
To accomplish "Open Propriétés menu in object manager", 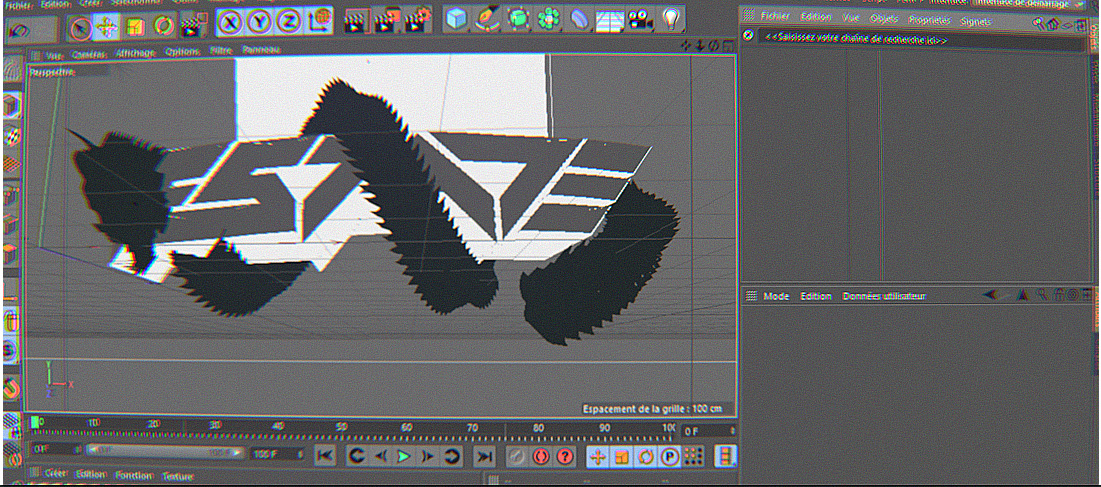I will pos(929,20).
